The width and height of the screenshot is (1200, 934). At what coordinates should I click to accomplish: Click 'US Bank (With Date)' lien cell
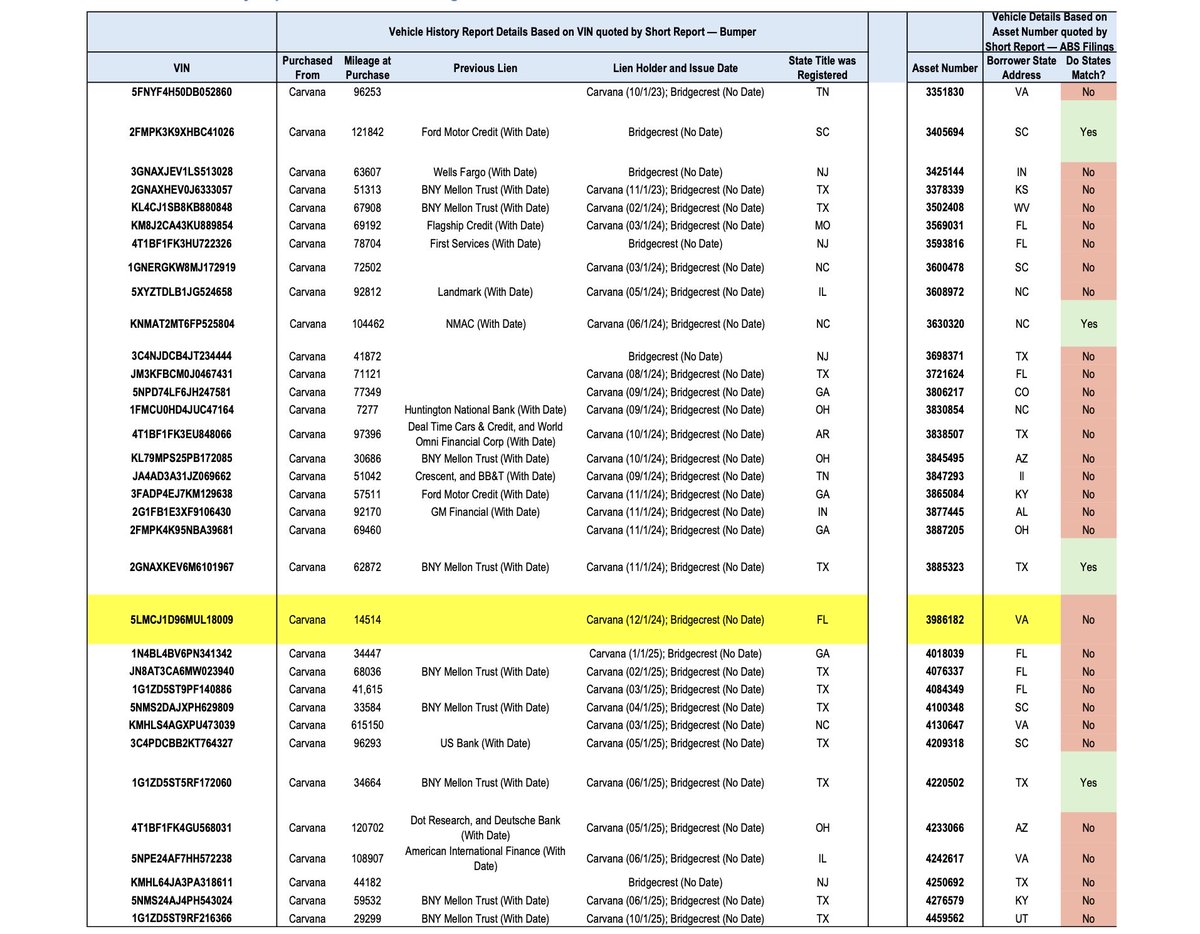(485, 743)
